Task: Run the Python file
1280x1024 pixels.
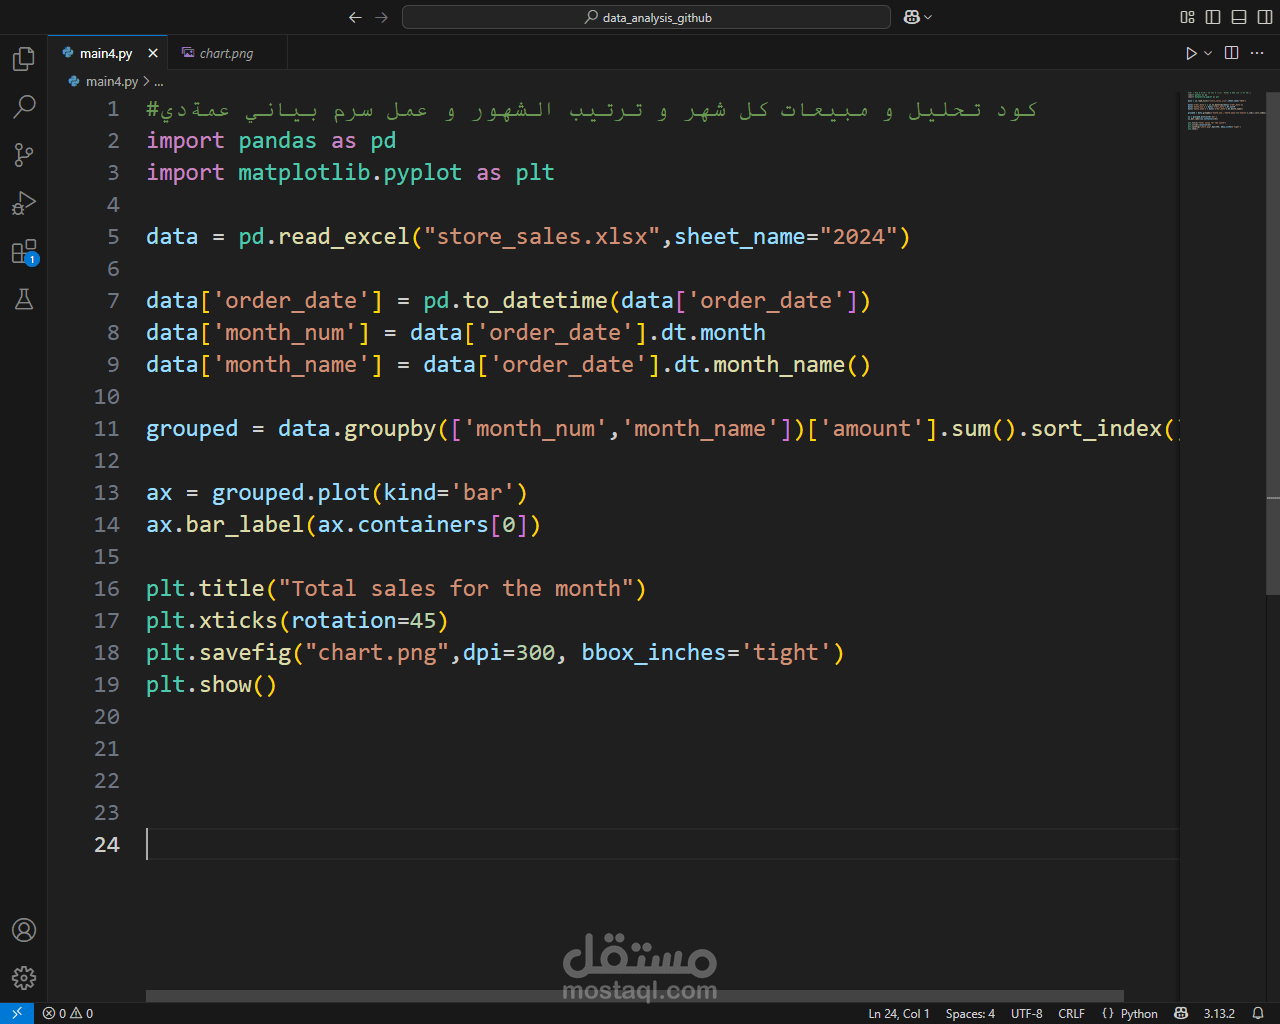Action: (1191, 53)
